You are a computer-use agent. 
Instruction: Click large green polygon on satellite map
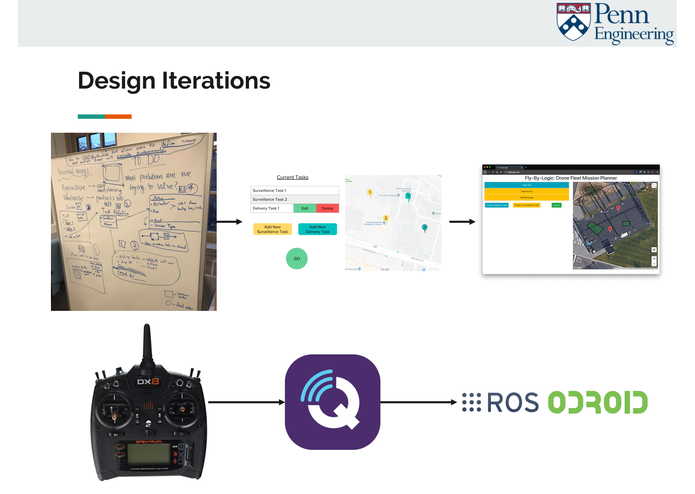pos(593,227)
